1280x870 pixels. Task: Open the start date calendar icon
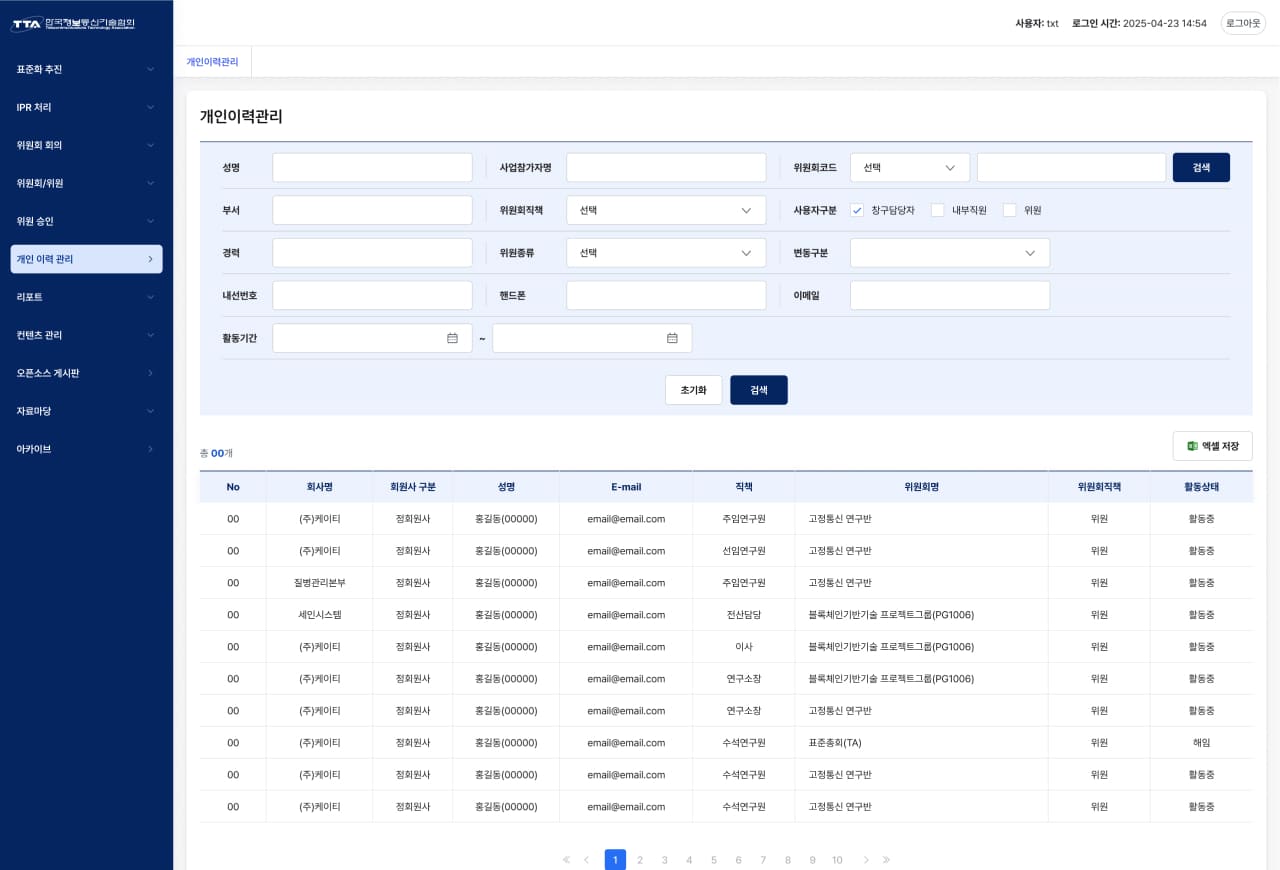(452, 338)
